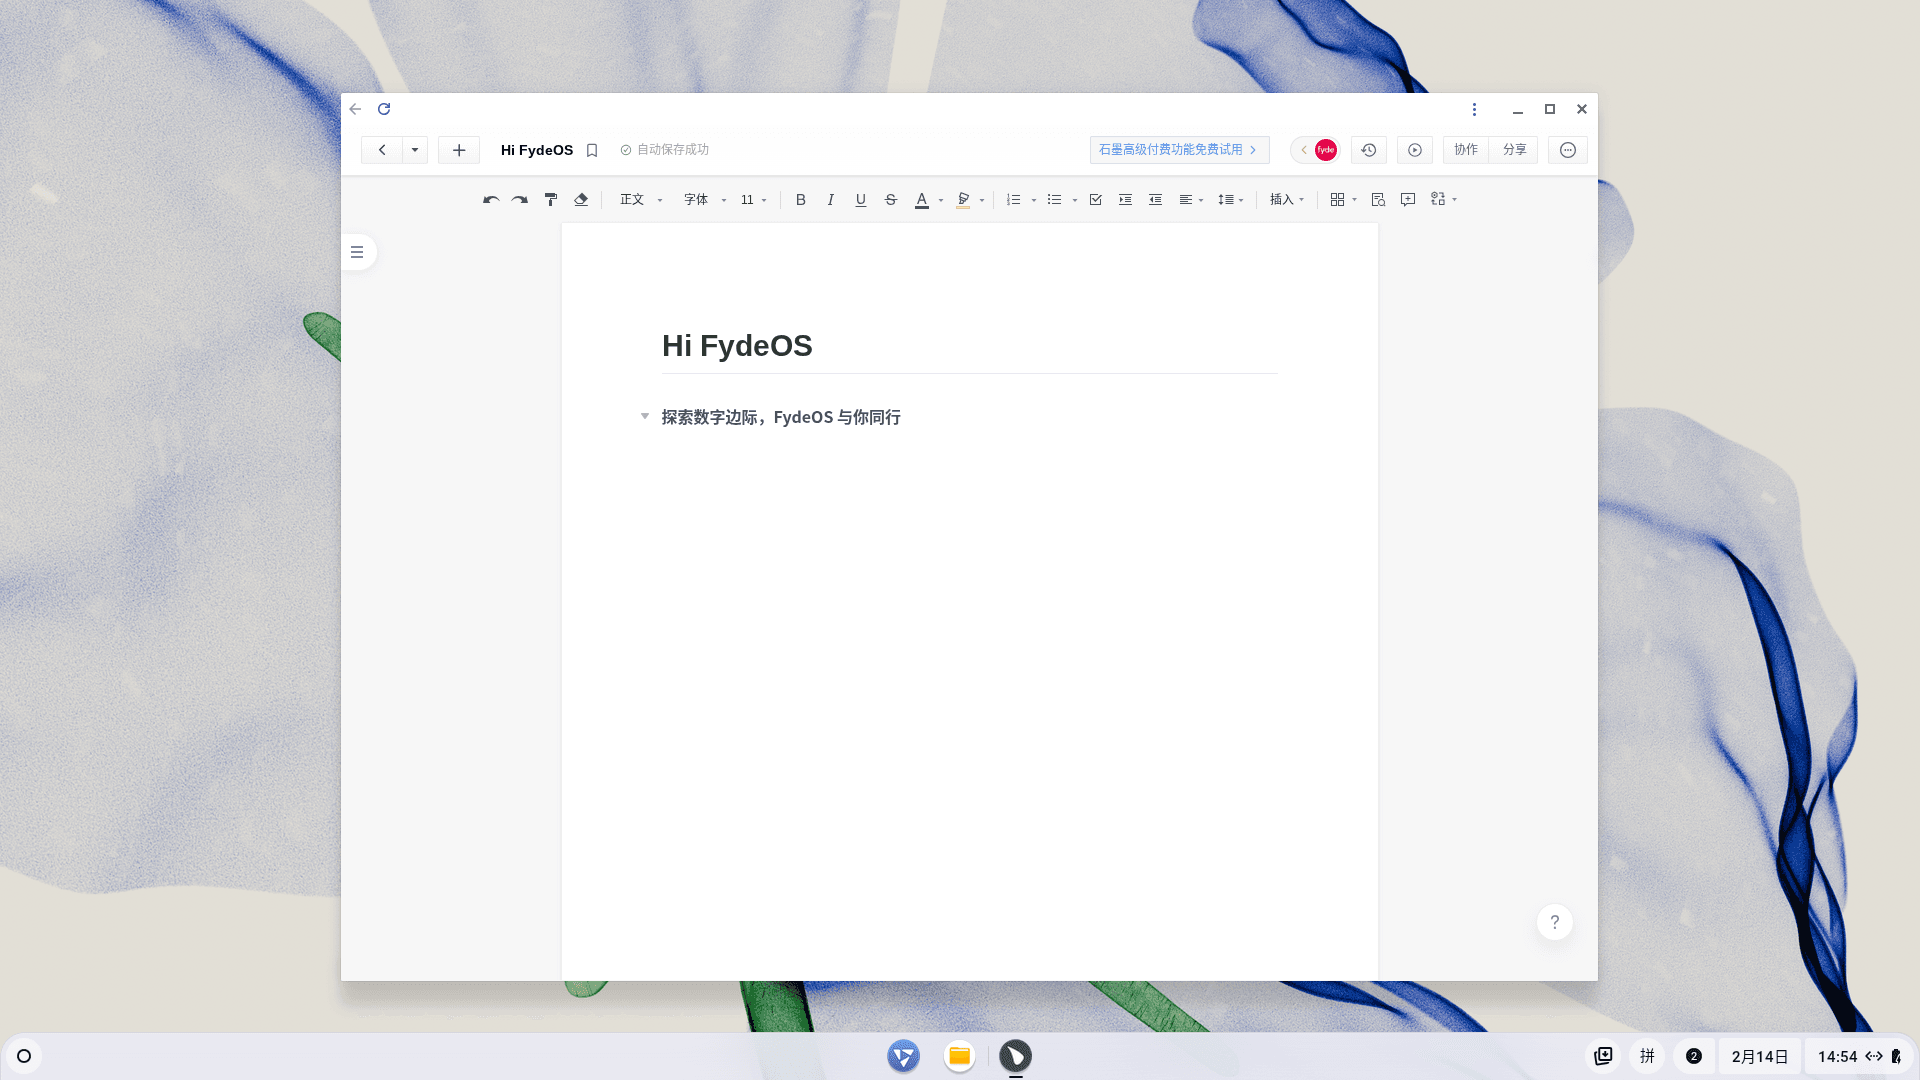Start presentation mode play icon
Image resolution: width=1920 pixels, height=1080 pixels.
(x=1414, y=150)
